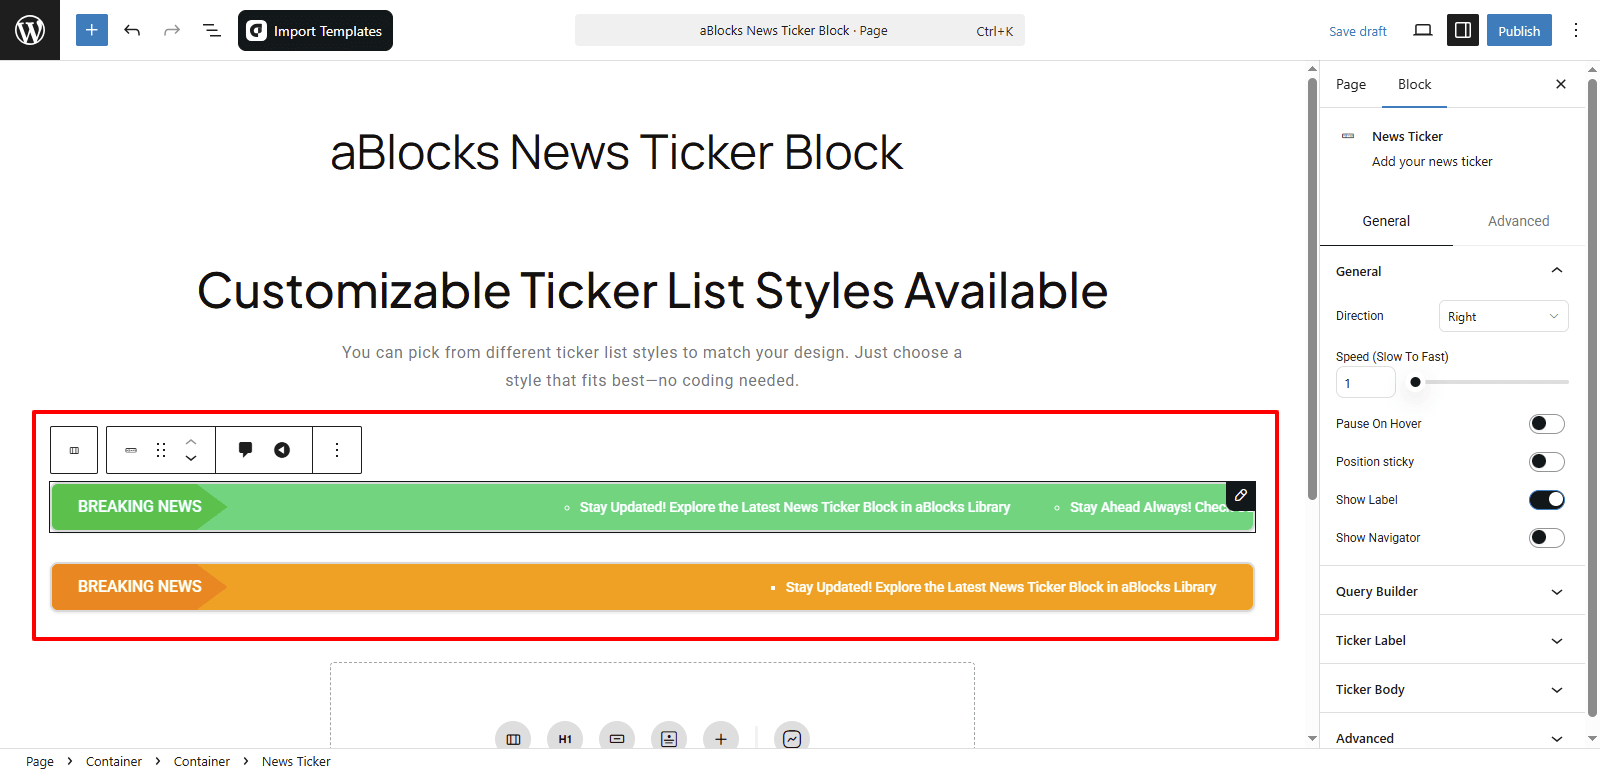Image resolution: width=1600 pixels, height=773 pixels.
Task: Select News Ticker in the breadcrumb
Action: click(296, 762)
